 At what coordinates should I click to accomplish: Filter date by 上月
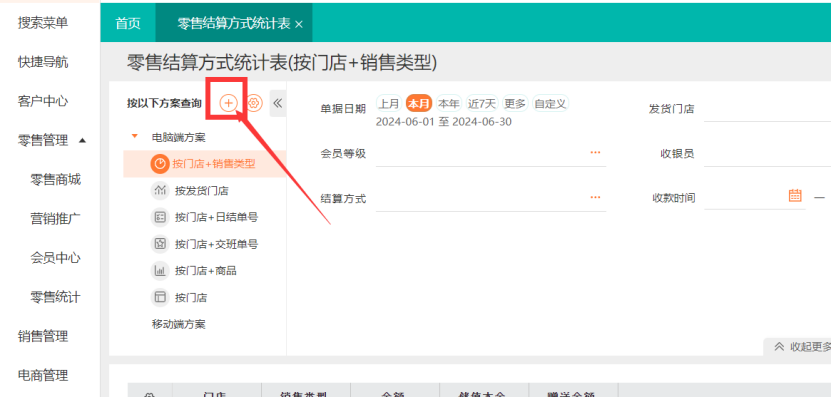click(x=389, y=103)
